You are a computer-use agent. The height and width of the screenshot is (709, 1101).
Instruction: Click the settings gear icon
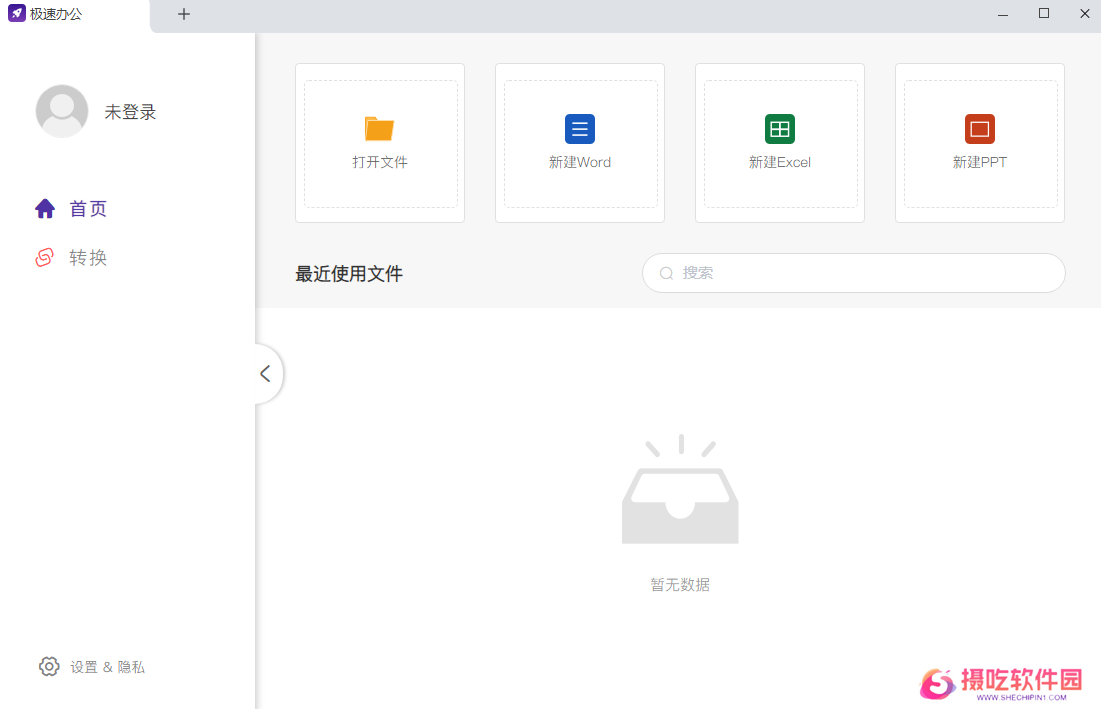click(x=49, y=666)
